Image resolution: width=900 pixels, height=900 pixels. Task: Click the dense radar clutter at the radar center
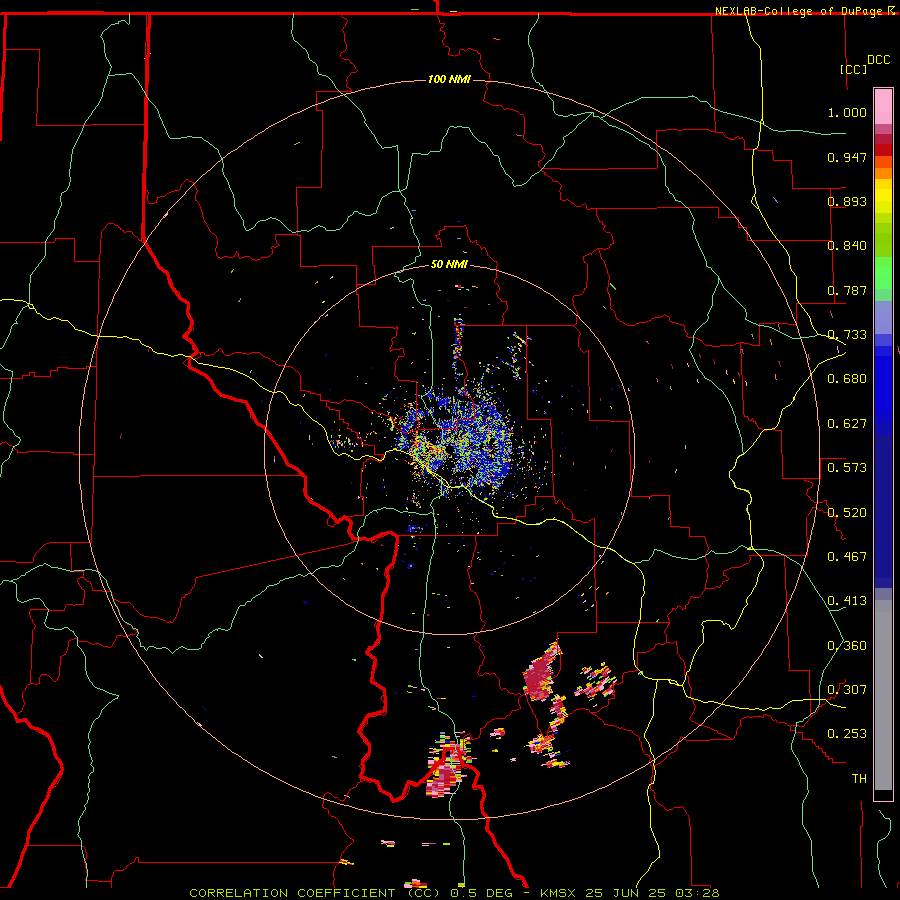pos(453,442)
